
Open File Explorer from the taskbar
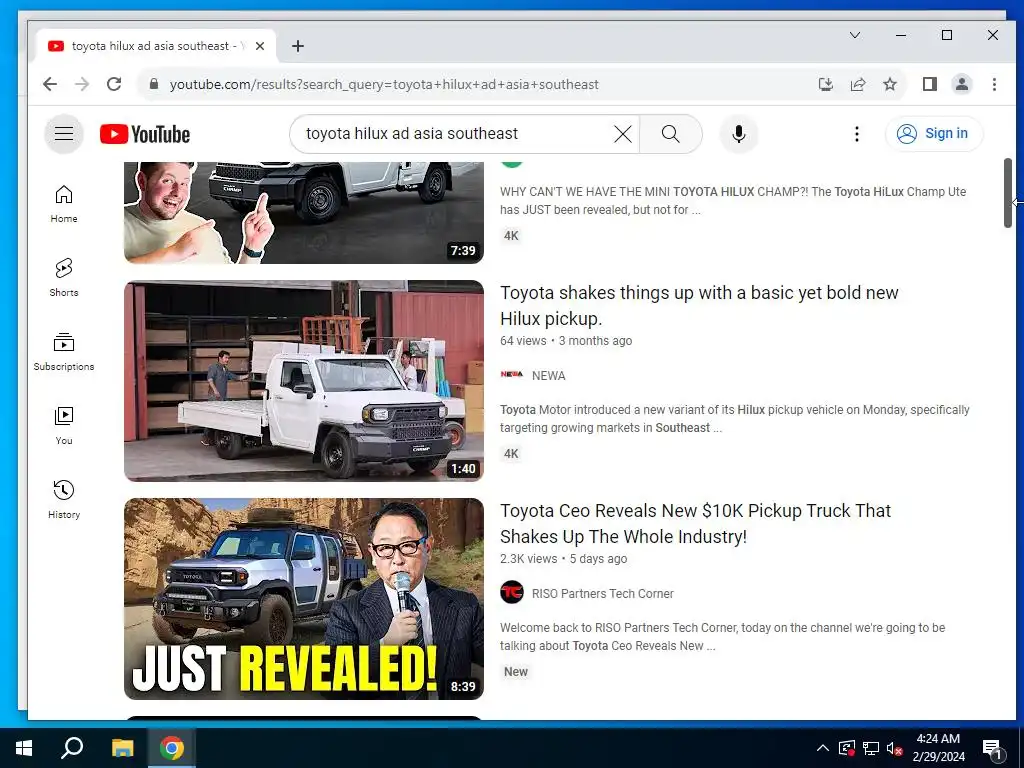(x=122, y=748)
